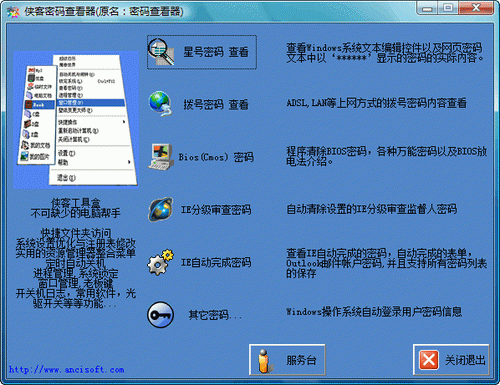Select IE分级审查密码 label
This screenshot has width=500, height=385.
pos(216,209)
